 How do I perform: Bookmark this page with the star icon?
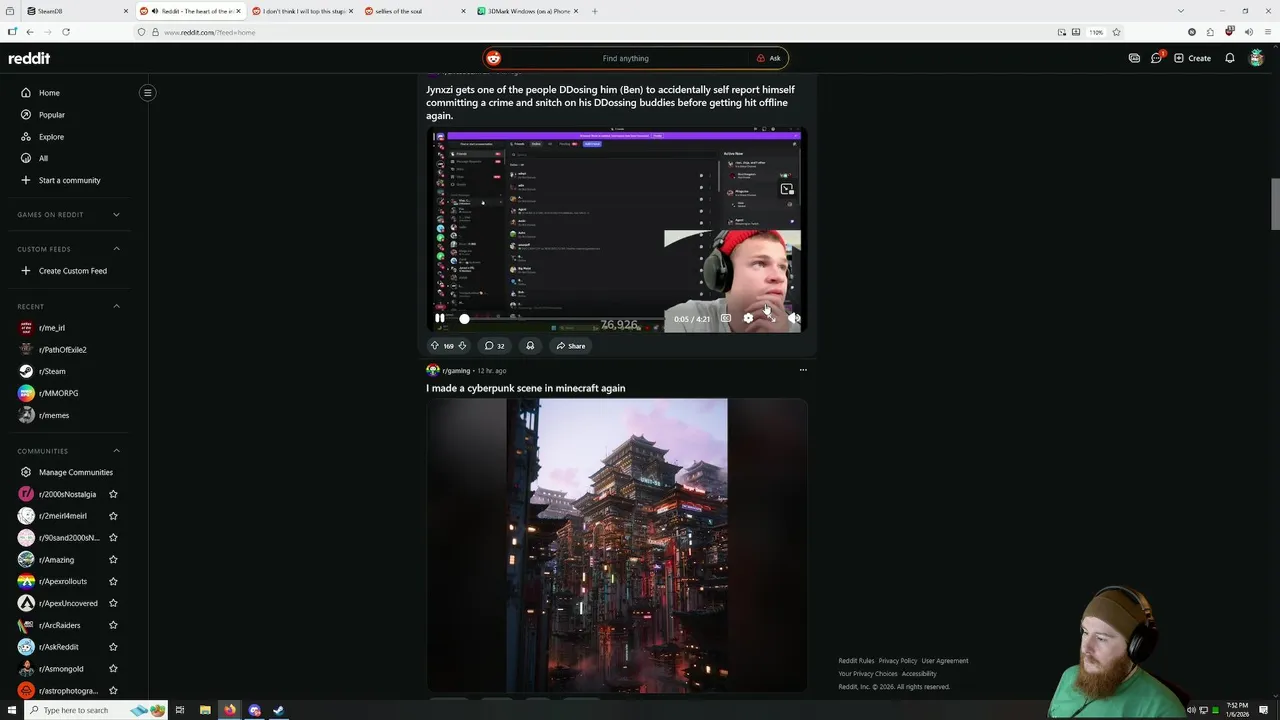[x=1116, y=32]
